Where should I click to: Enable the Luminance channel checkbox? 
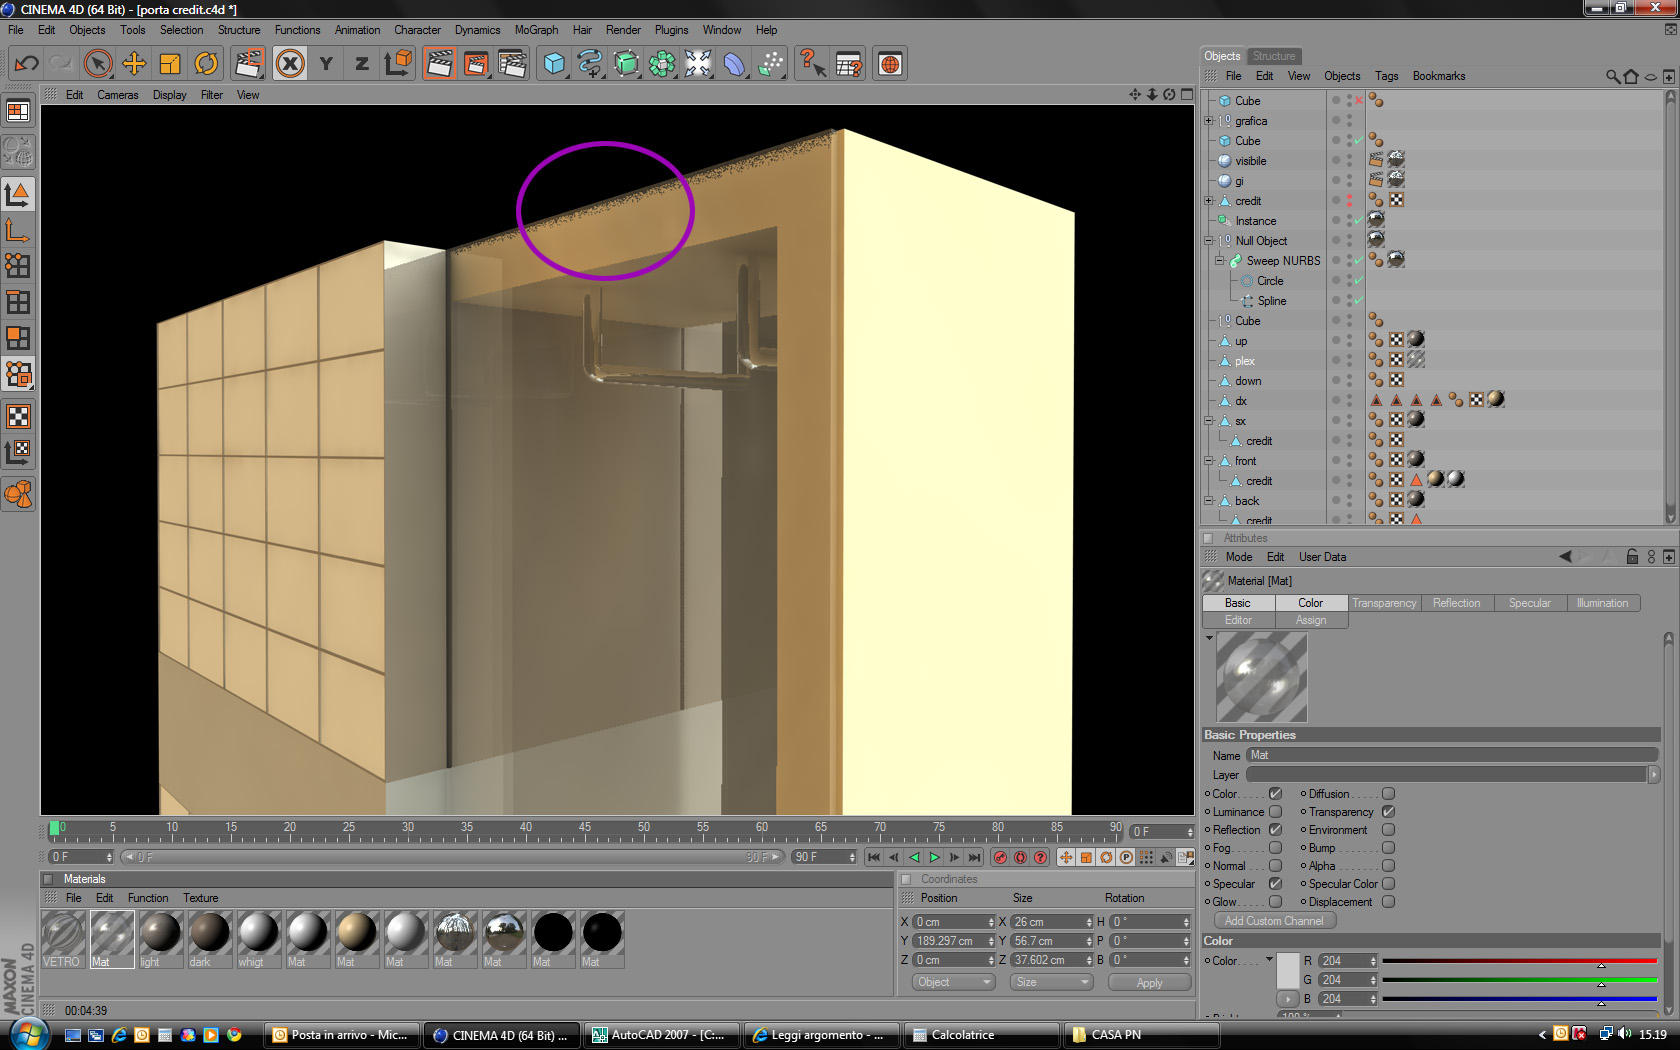coord(1275,812)
